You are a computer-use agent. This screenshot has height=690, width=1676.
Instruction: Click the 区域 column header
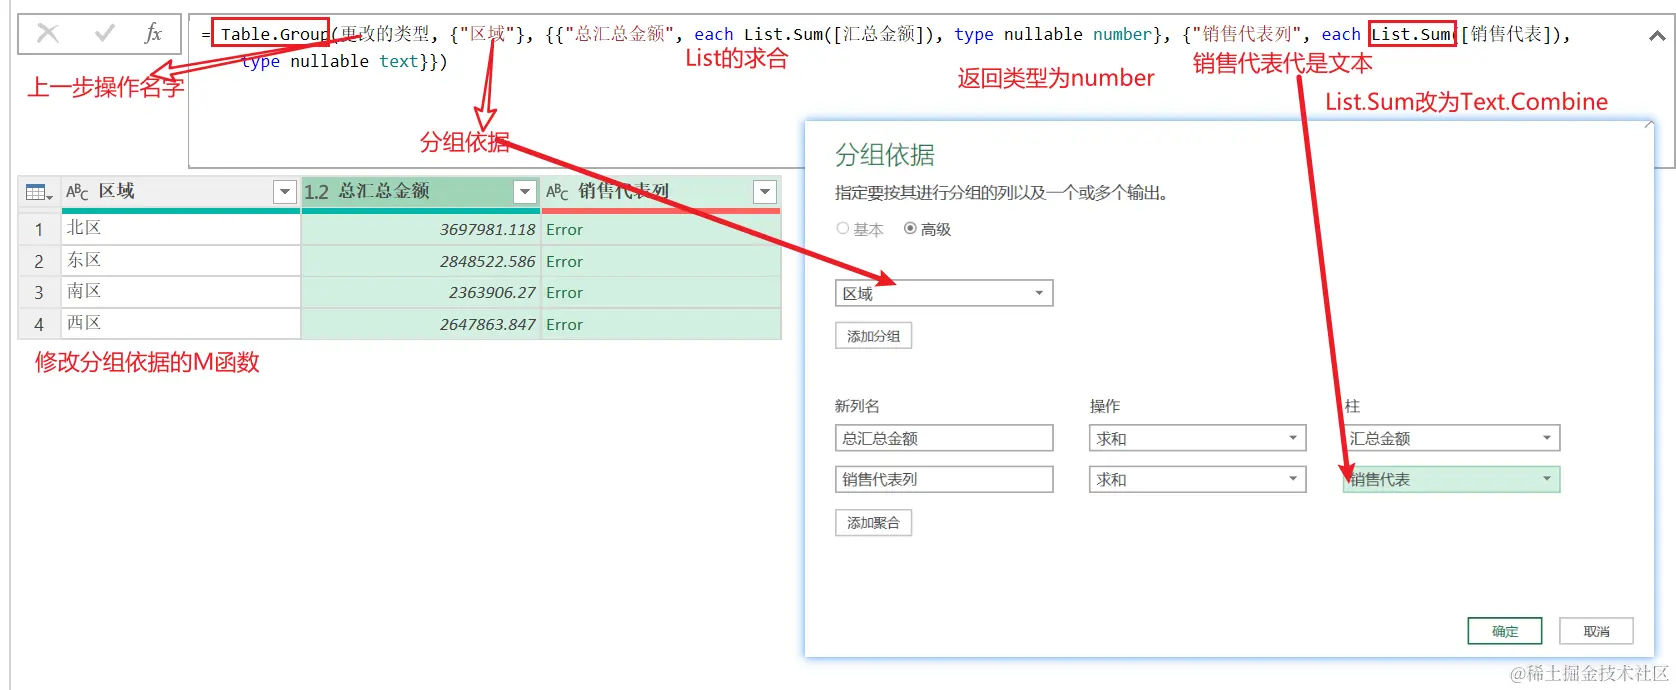coord(181,192)
